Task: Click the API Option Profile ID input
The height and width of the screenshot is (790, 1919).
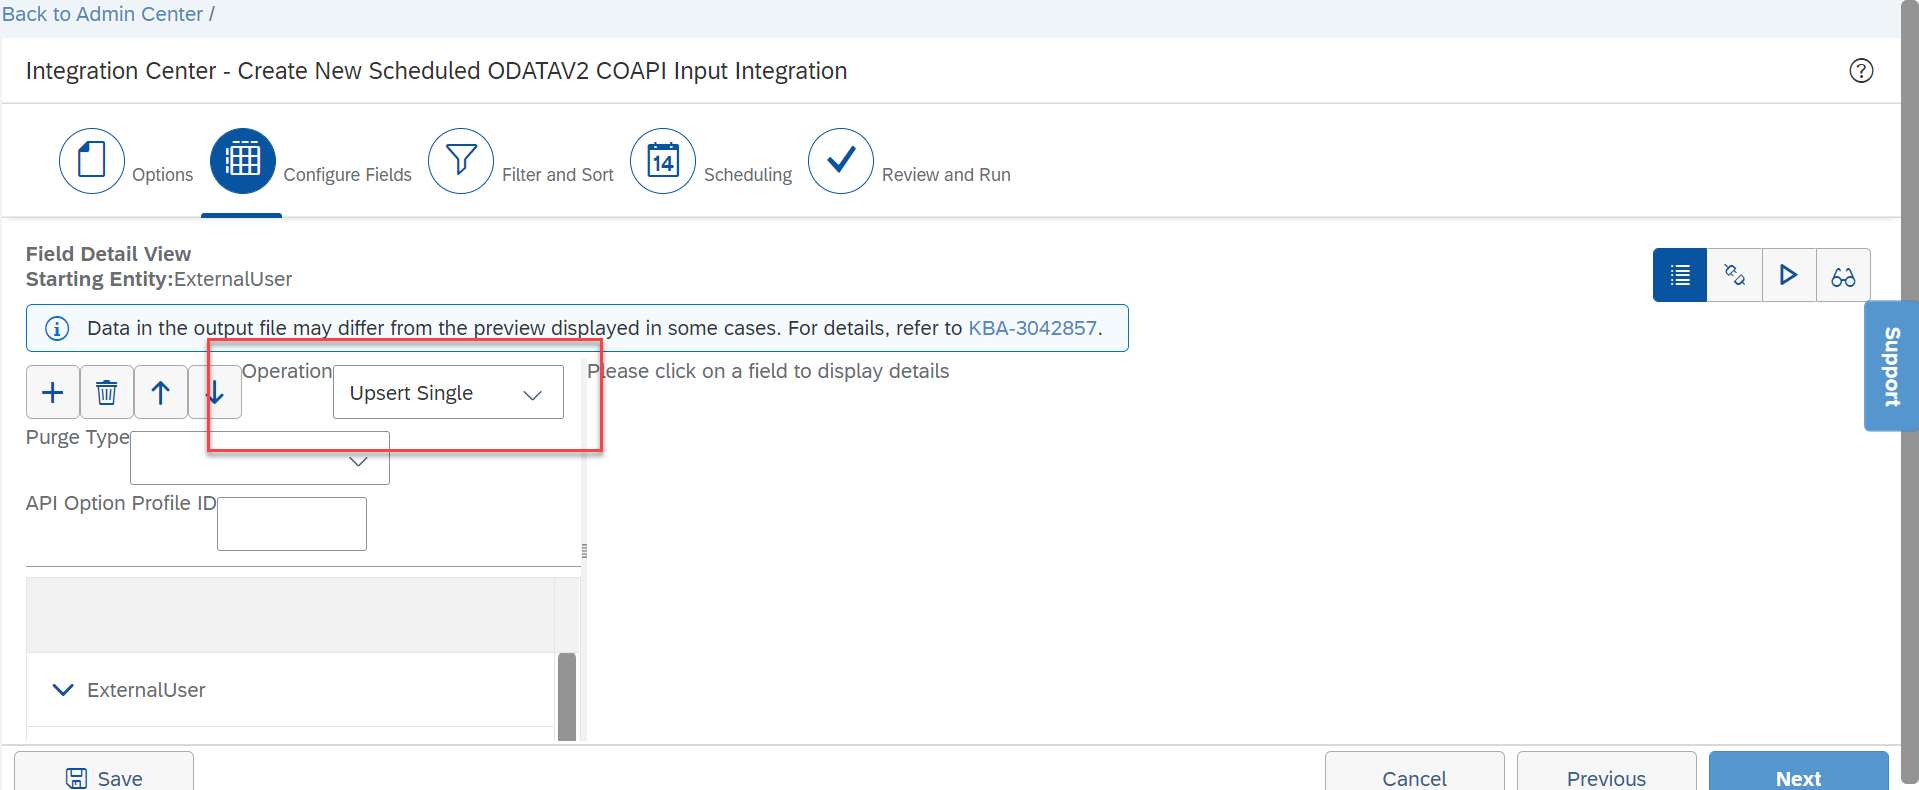Action: tap(292, 524)
